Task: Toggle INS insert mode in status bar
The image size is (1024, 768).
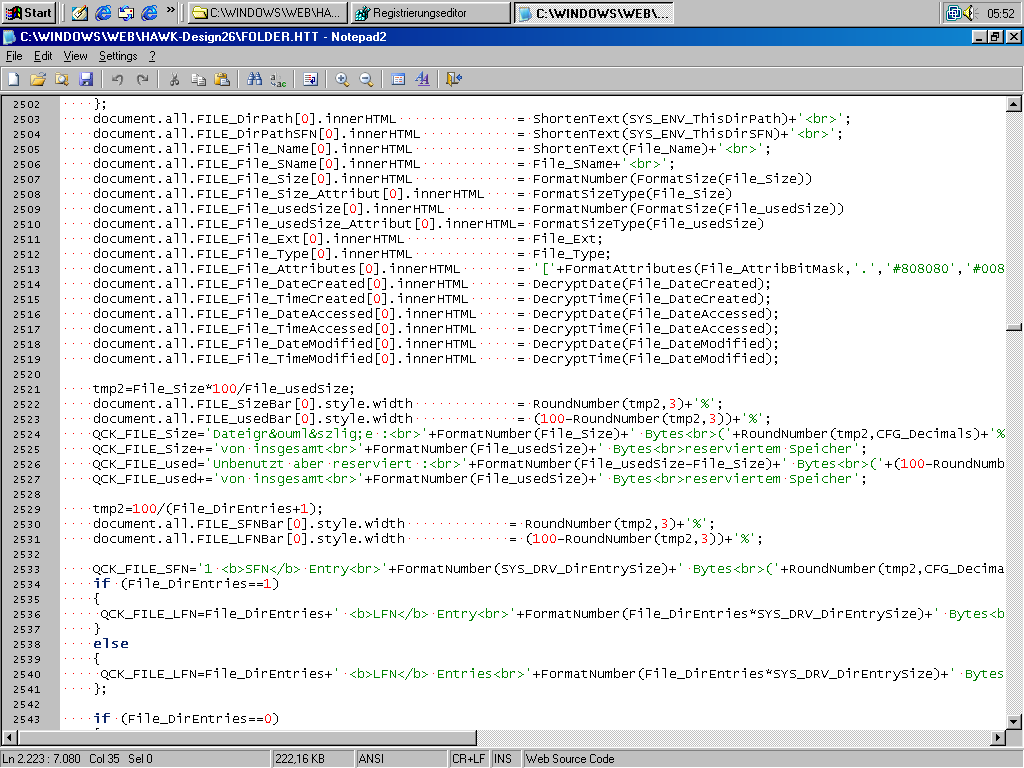Action: 505,759
